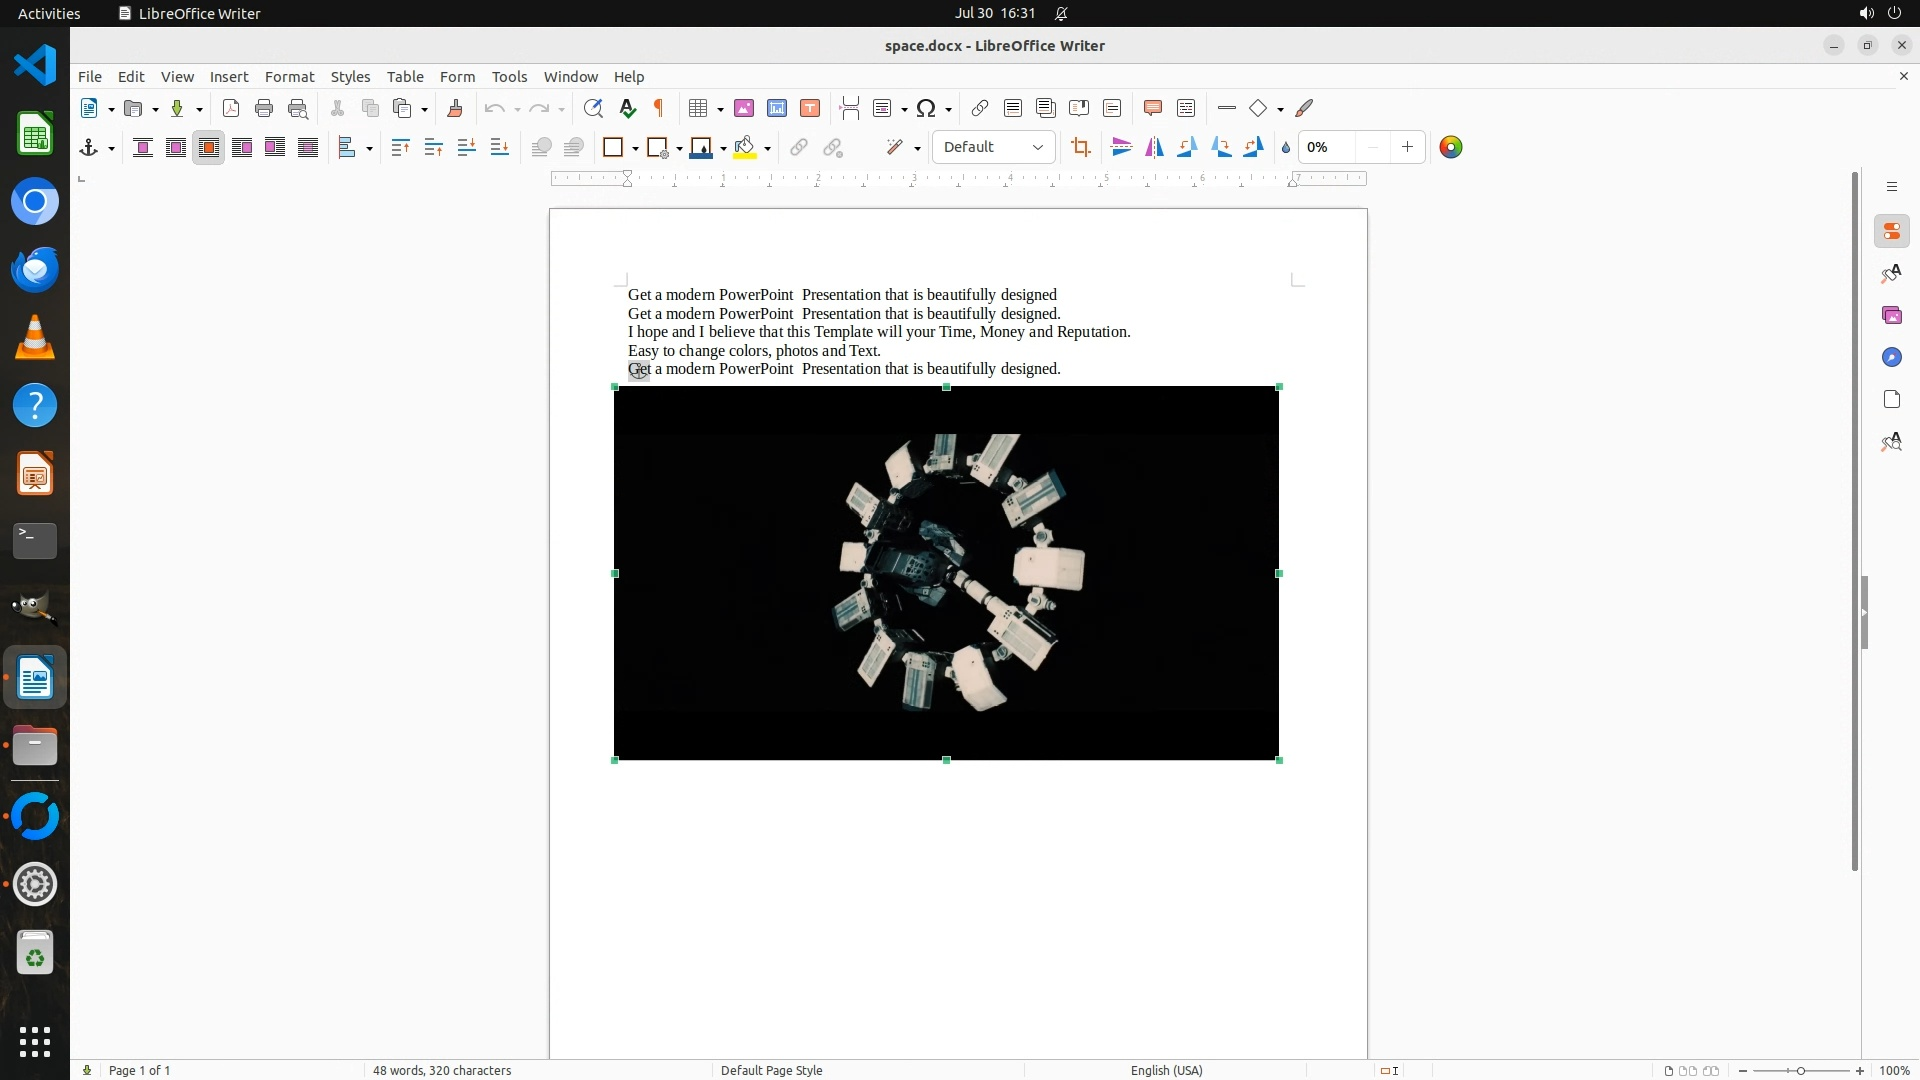Adjust the zoom slider in status bar
This screenshot has height=1080, width=1920.
coord(1800,1070)
